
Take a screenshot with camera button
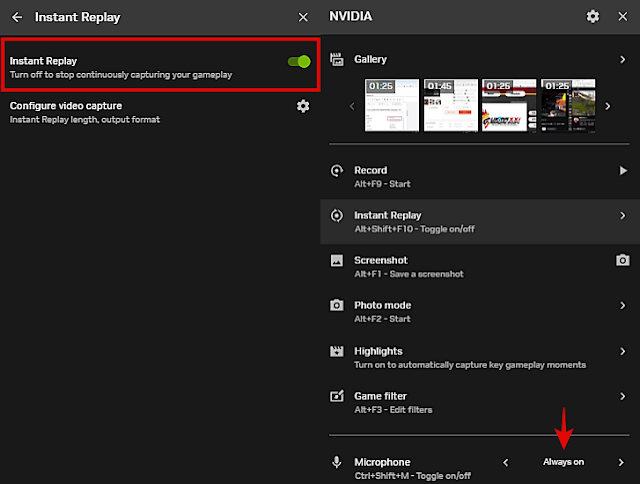(622, 260)
